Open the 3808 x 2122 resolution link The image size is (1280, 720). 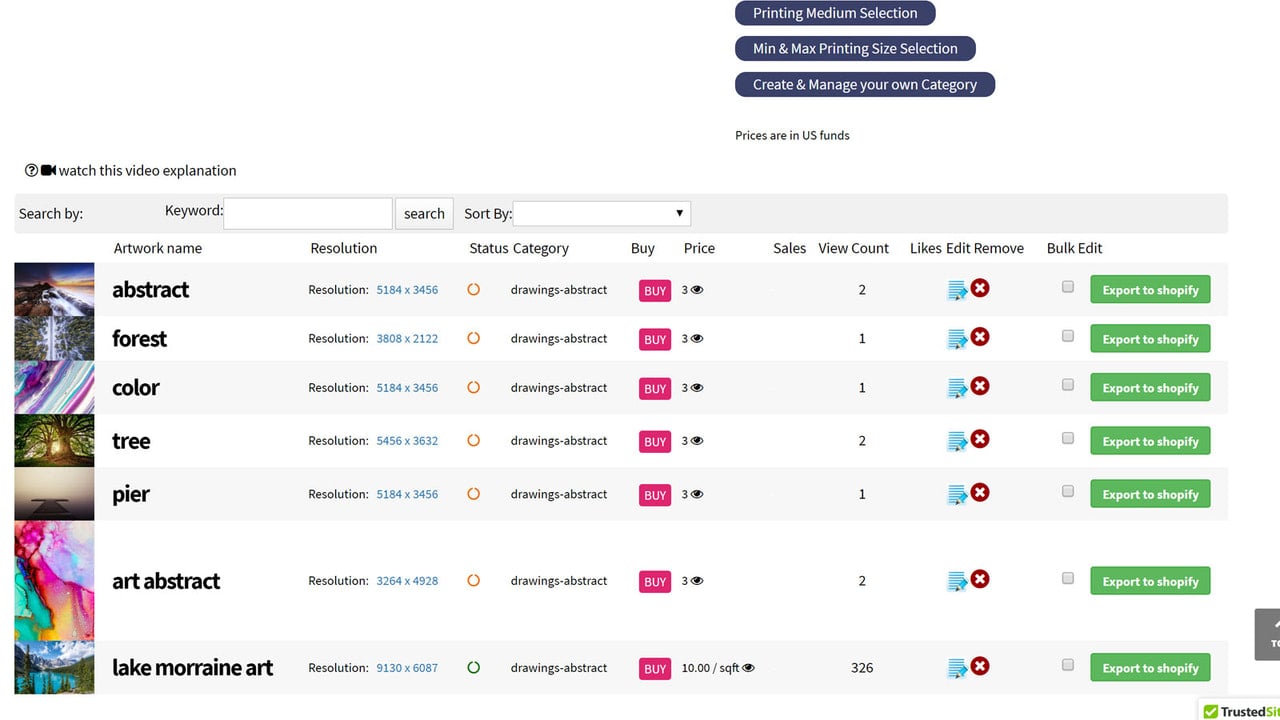pyautogui.click(x=407, y=339)
